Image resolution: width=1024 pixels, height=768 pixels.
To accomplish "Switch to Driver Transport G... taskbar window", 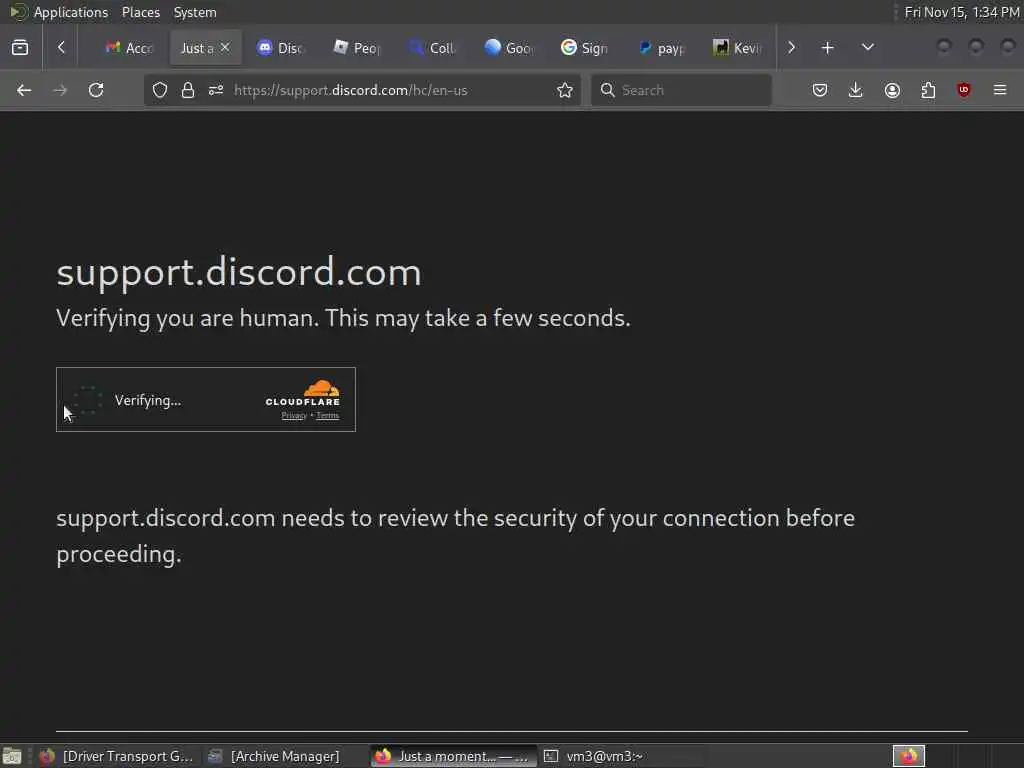I will (x=116, y=756).
